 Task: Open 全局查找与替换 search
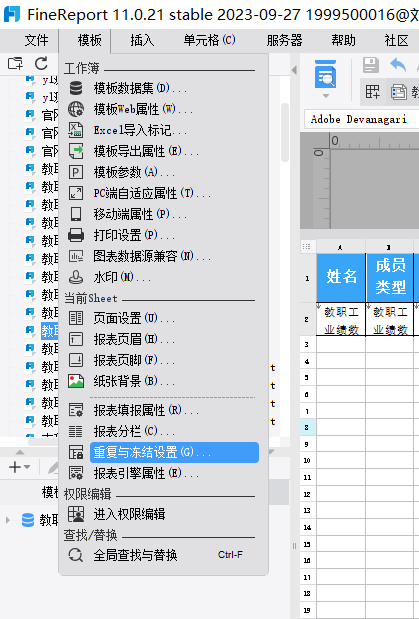(x=135, y=555)
